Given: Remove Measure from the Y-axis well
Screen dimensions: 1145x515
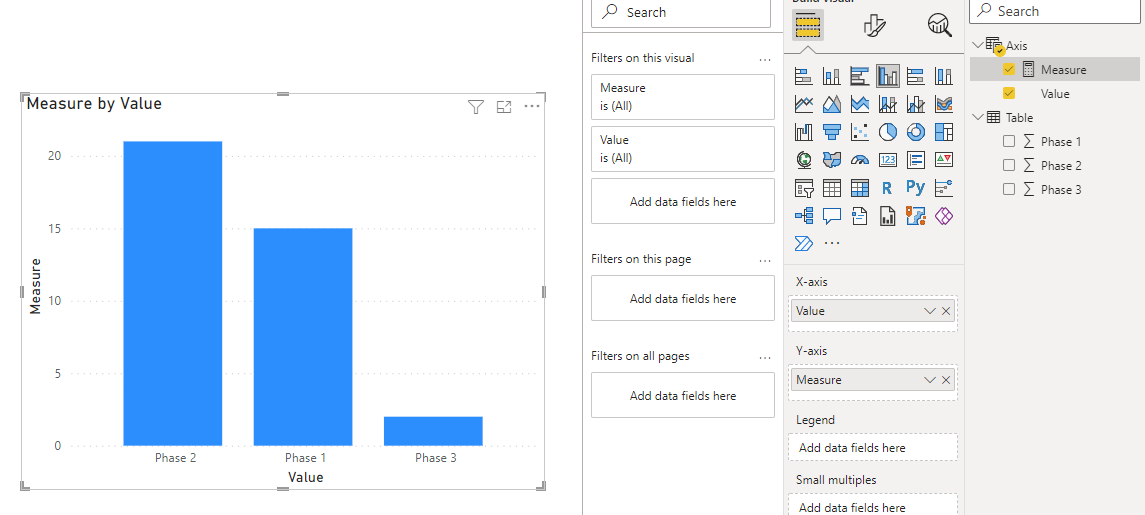Looking at the screenshot, I should click(x=946, y=380).
